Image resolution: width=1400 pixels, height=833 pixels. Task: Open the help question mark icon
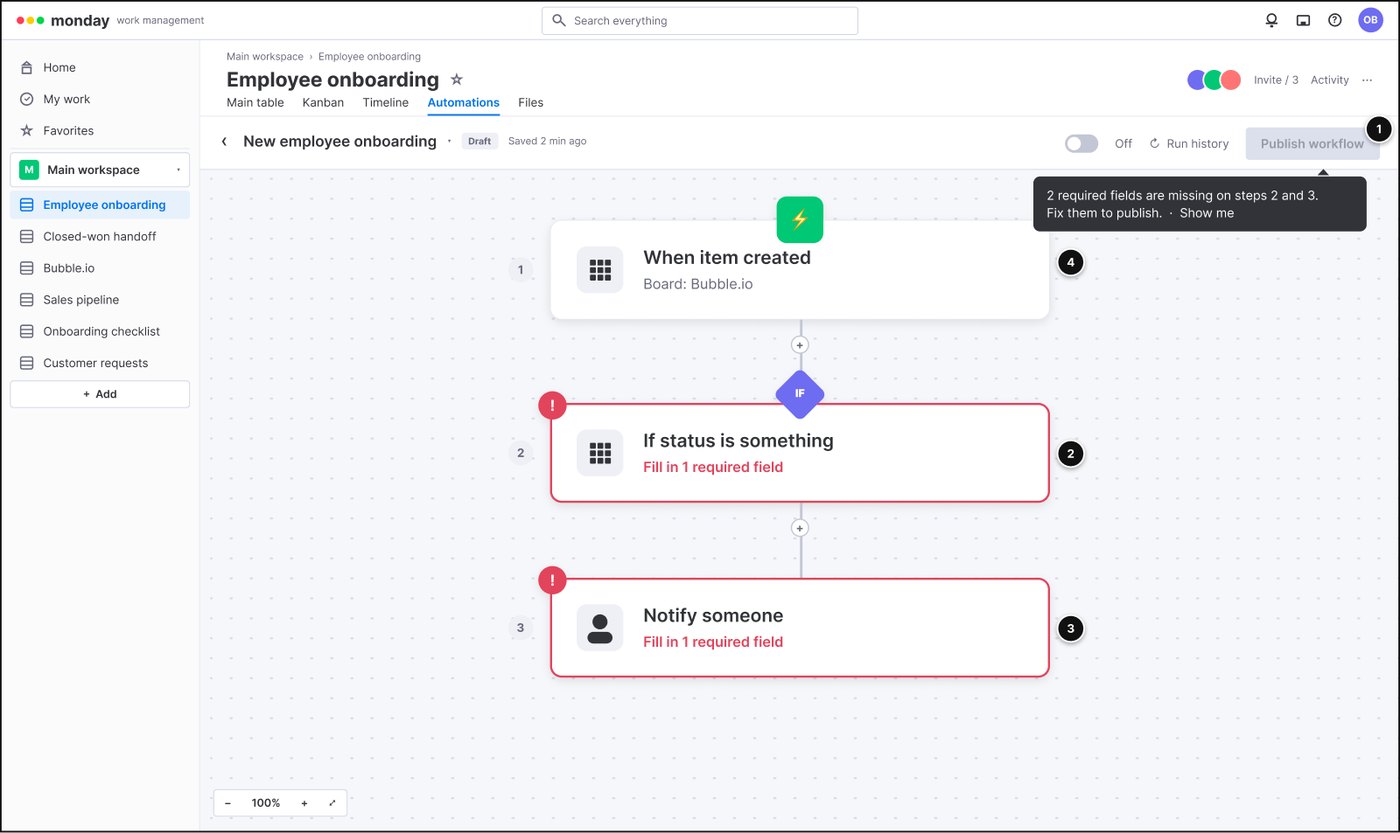(x=1335, y=20)
